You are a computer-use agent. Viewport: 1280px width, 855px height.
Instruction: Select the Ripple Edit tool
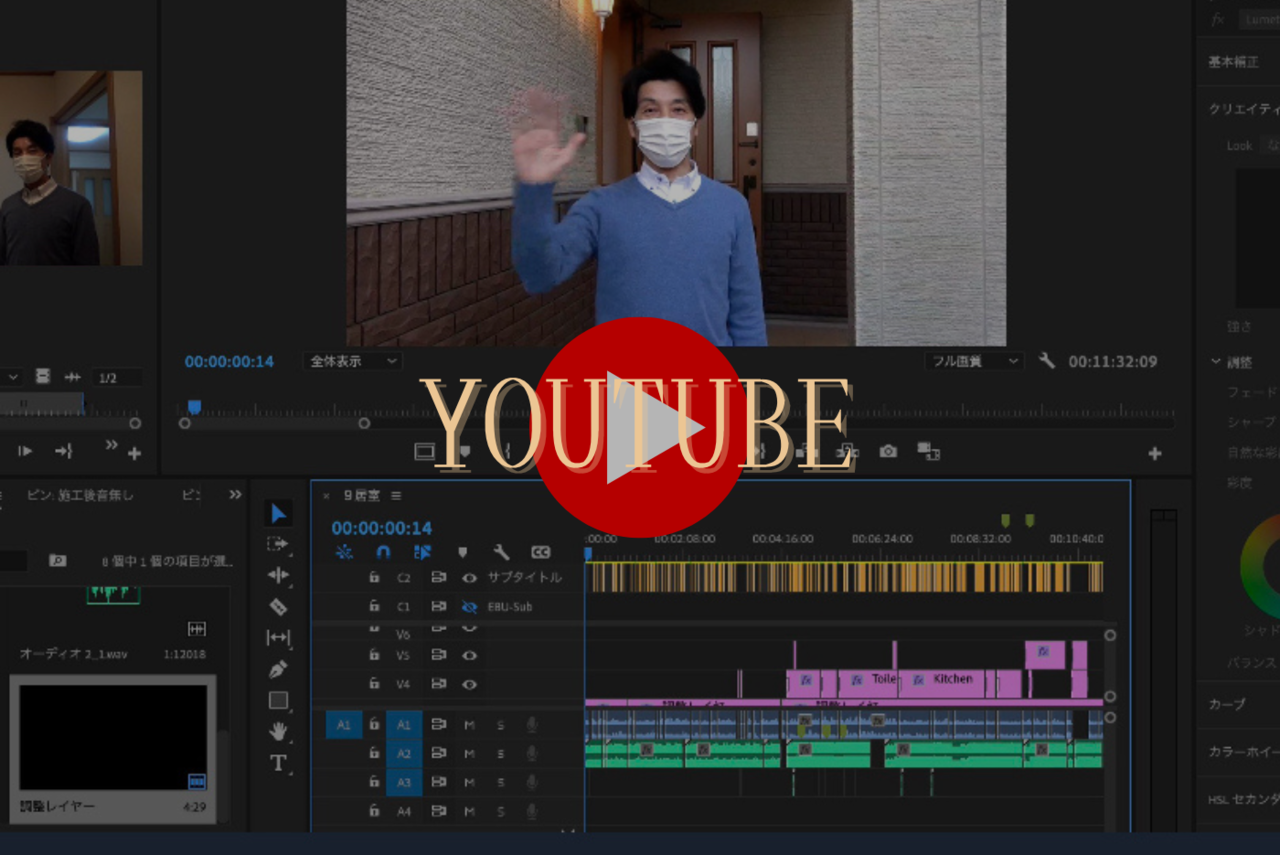[x=278, y=575]
